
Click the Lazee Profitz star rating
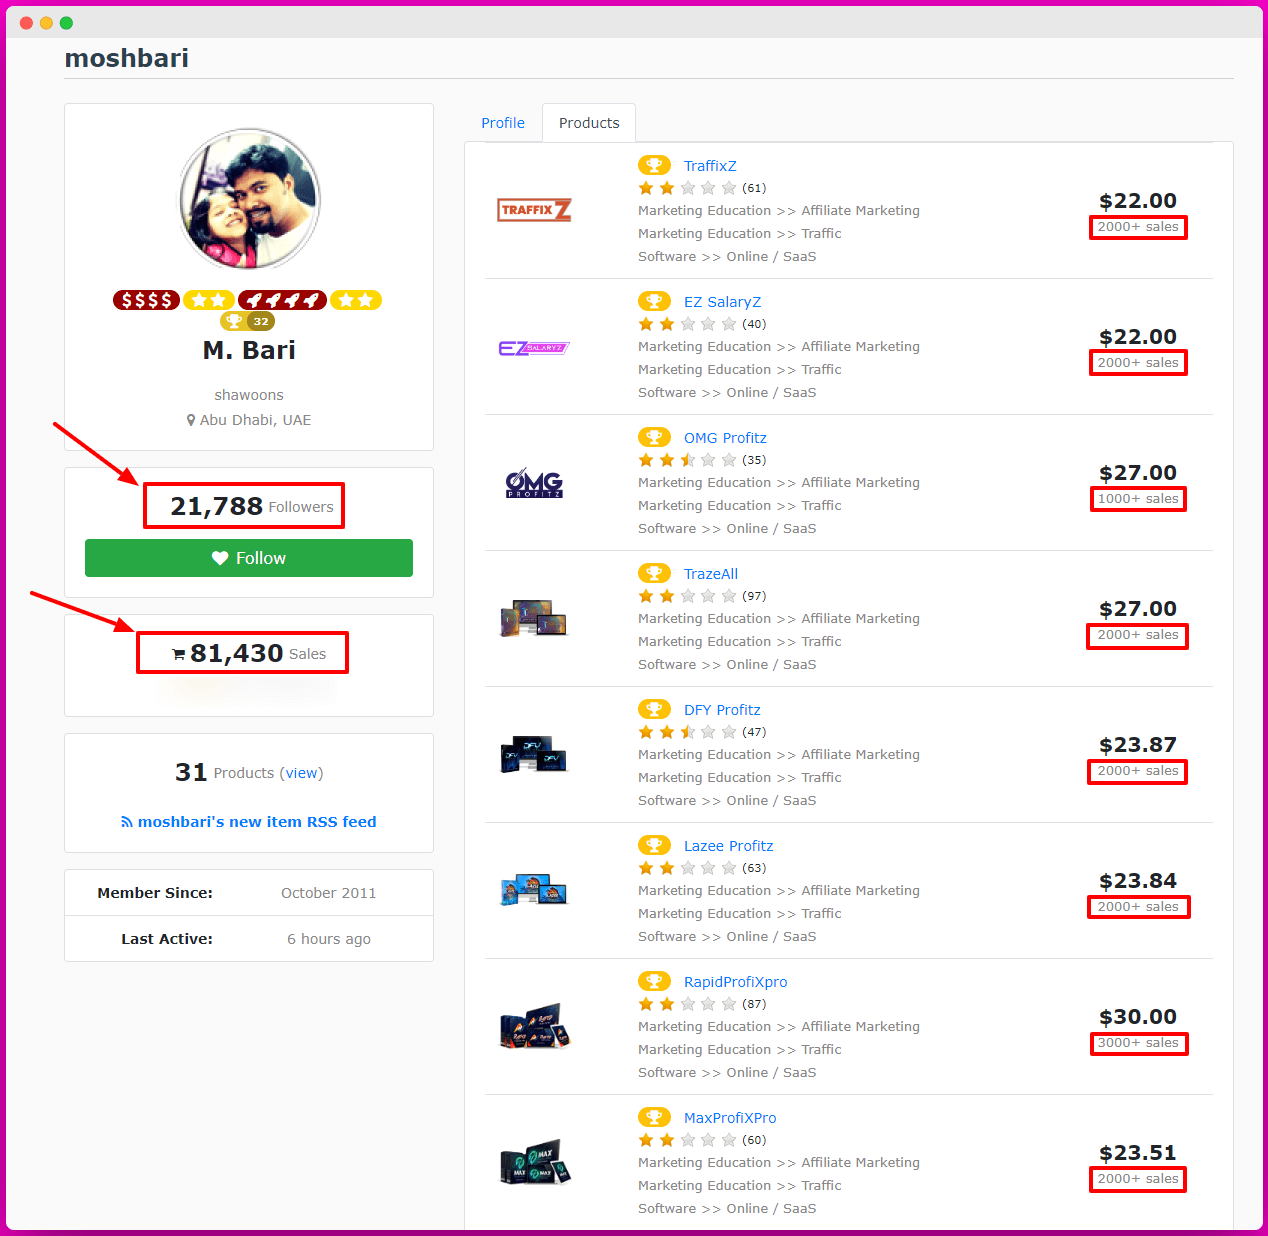[687, 868]
